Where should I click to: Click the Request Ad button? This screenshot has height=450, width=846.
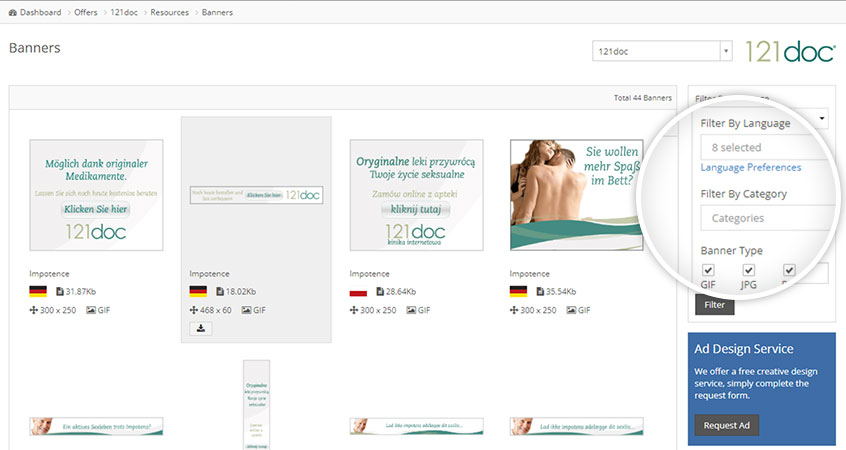(726, 425)
